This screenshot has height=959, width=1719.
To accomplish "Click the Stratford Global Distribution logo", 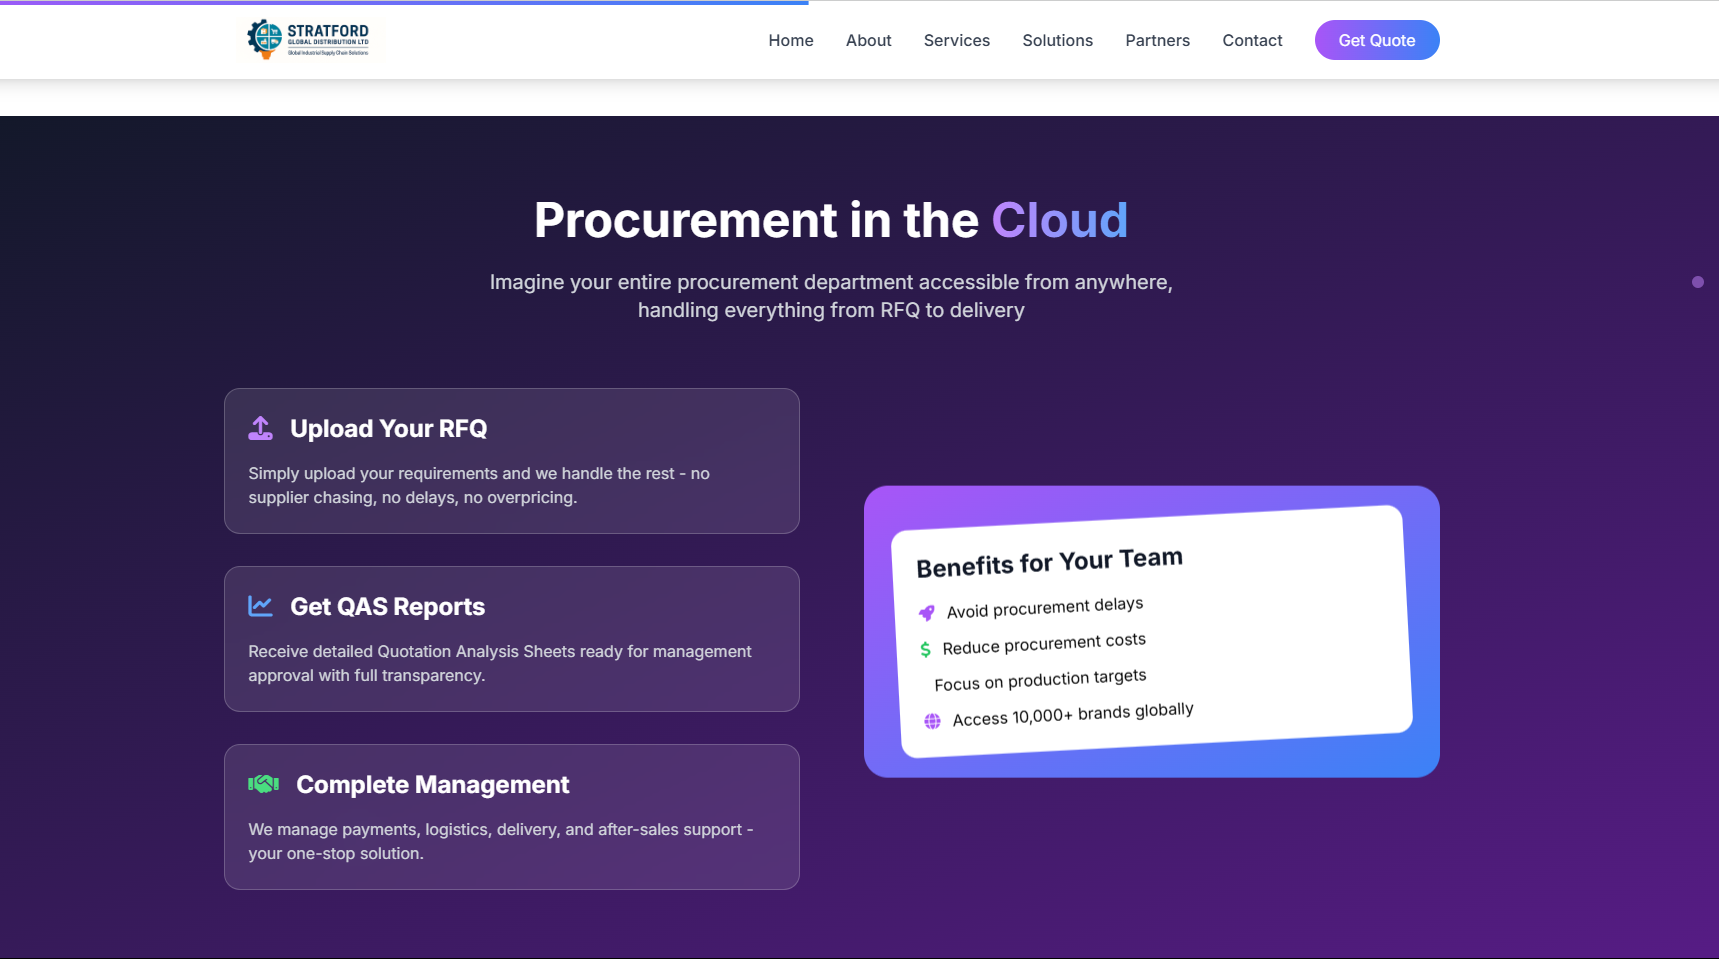I will tap(308, 39).
